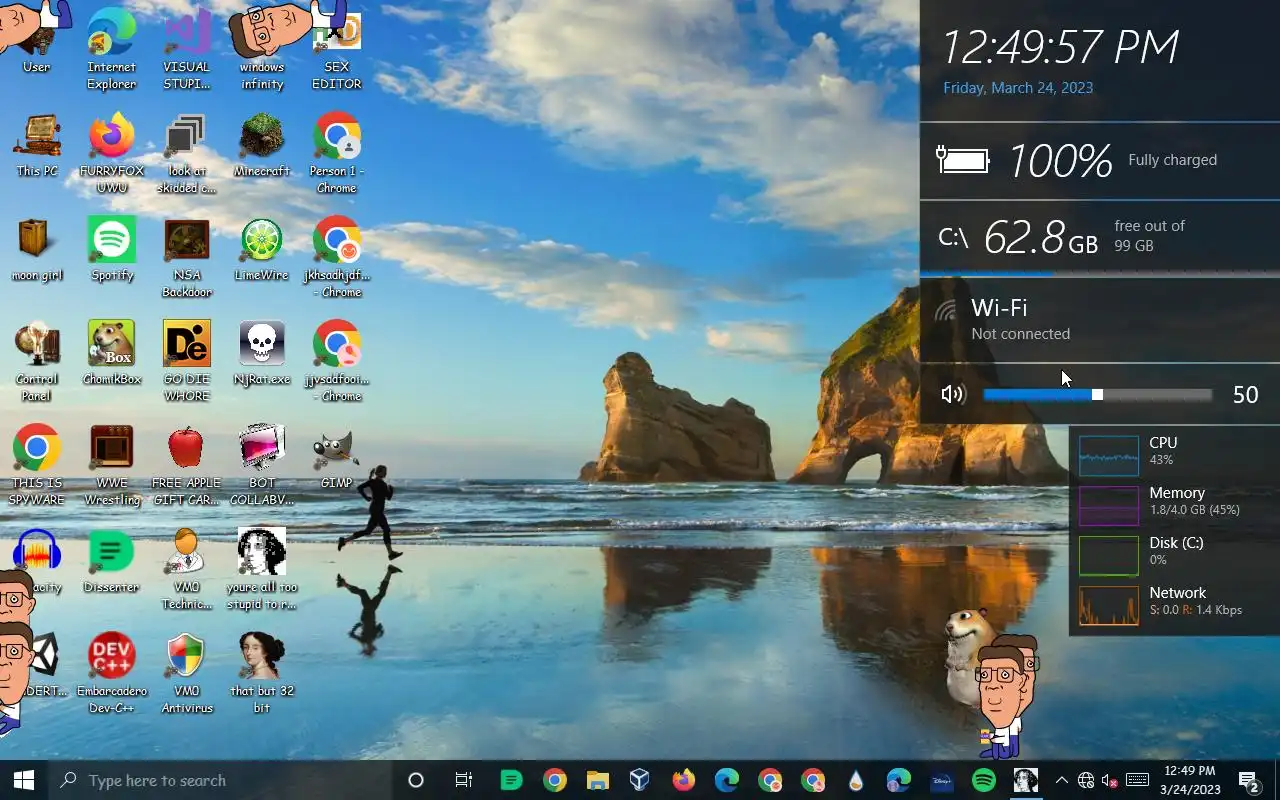Open File Explorer from the taskbar
This screenshot has width=1280, height=800.
click(597, 780)
